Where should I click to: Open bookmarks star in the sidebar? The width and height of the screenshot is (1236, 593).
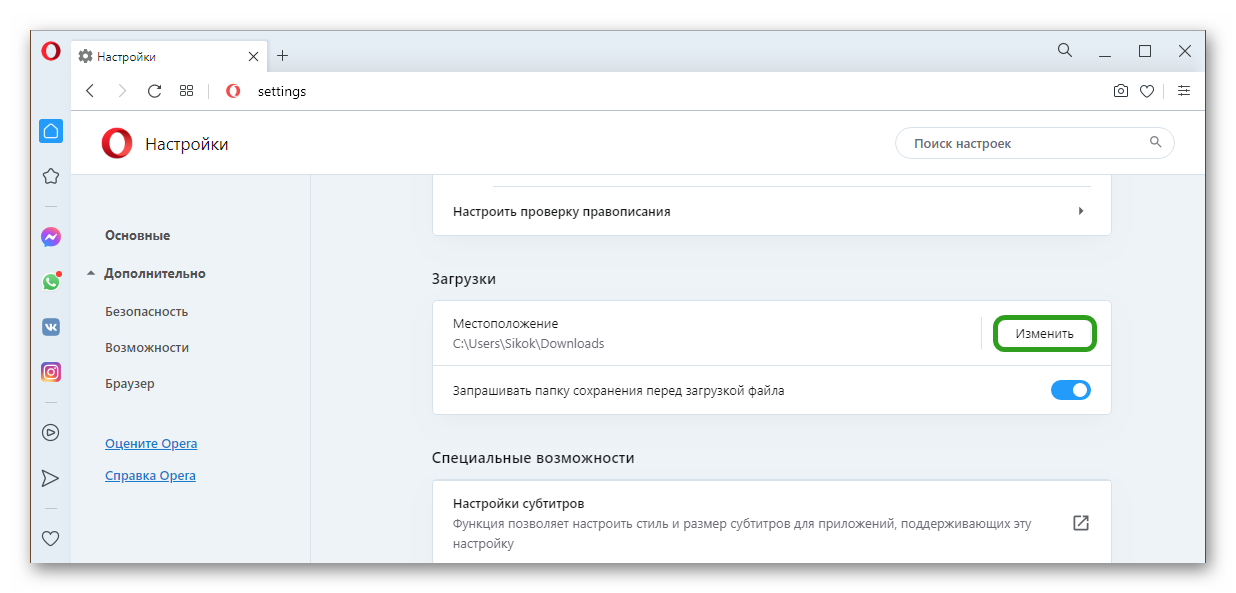pos(51,176)
